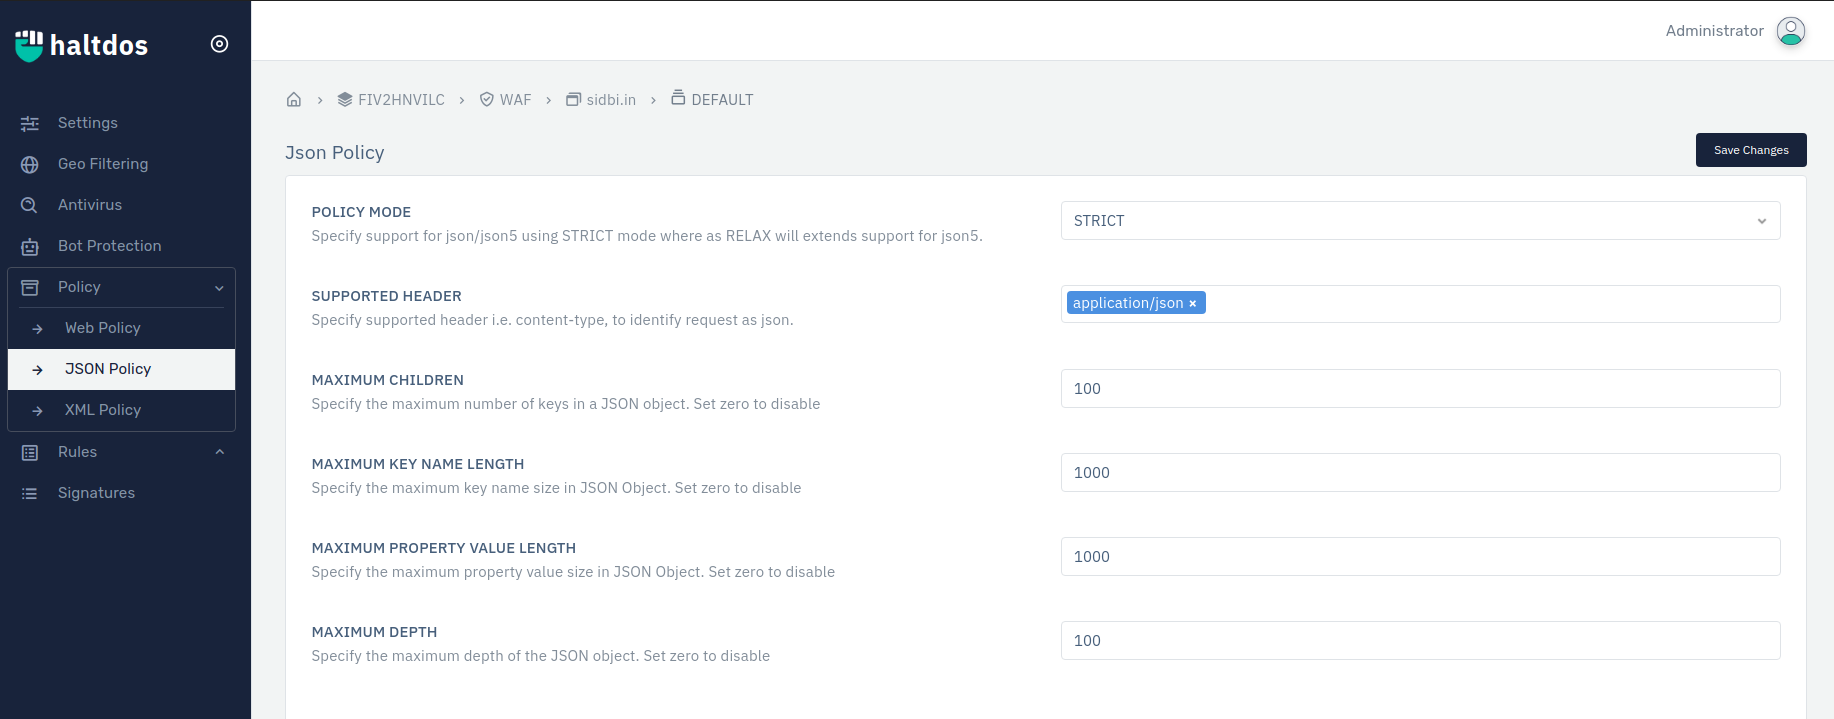
Task: Click the Geo Filtering globe icon
Action: coord(30,164)
